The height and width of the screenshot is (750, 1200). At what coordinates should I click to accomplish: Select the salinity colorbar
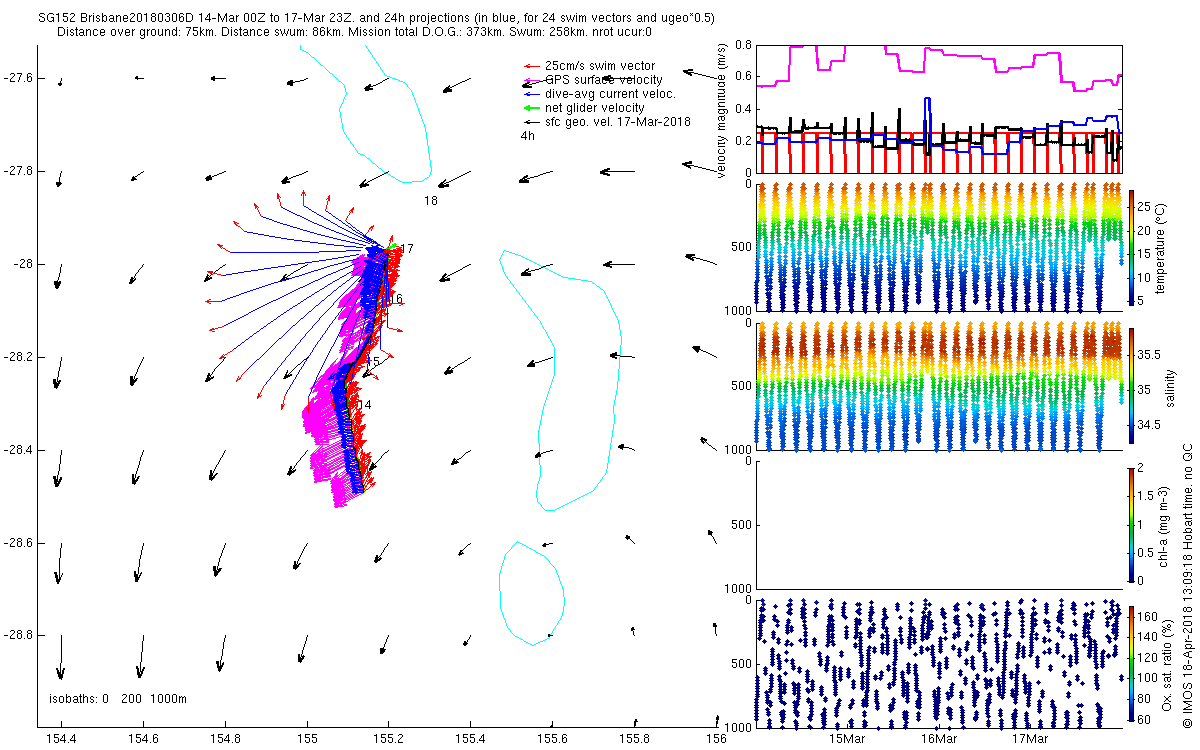(x=1131, y=388)
